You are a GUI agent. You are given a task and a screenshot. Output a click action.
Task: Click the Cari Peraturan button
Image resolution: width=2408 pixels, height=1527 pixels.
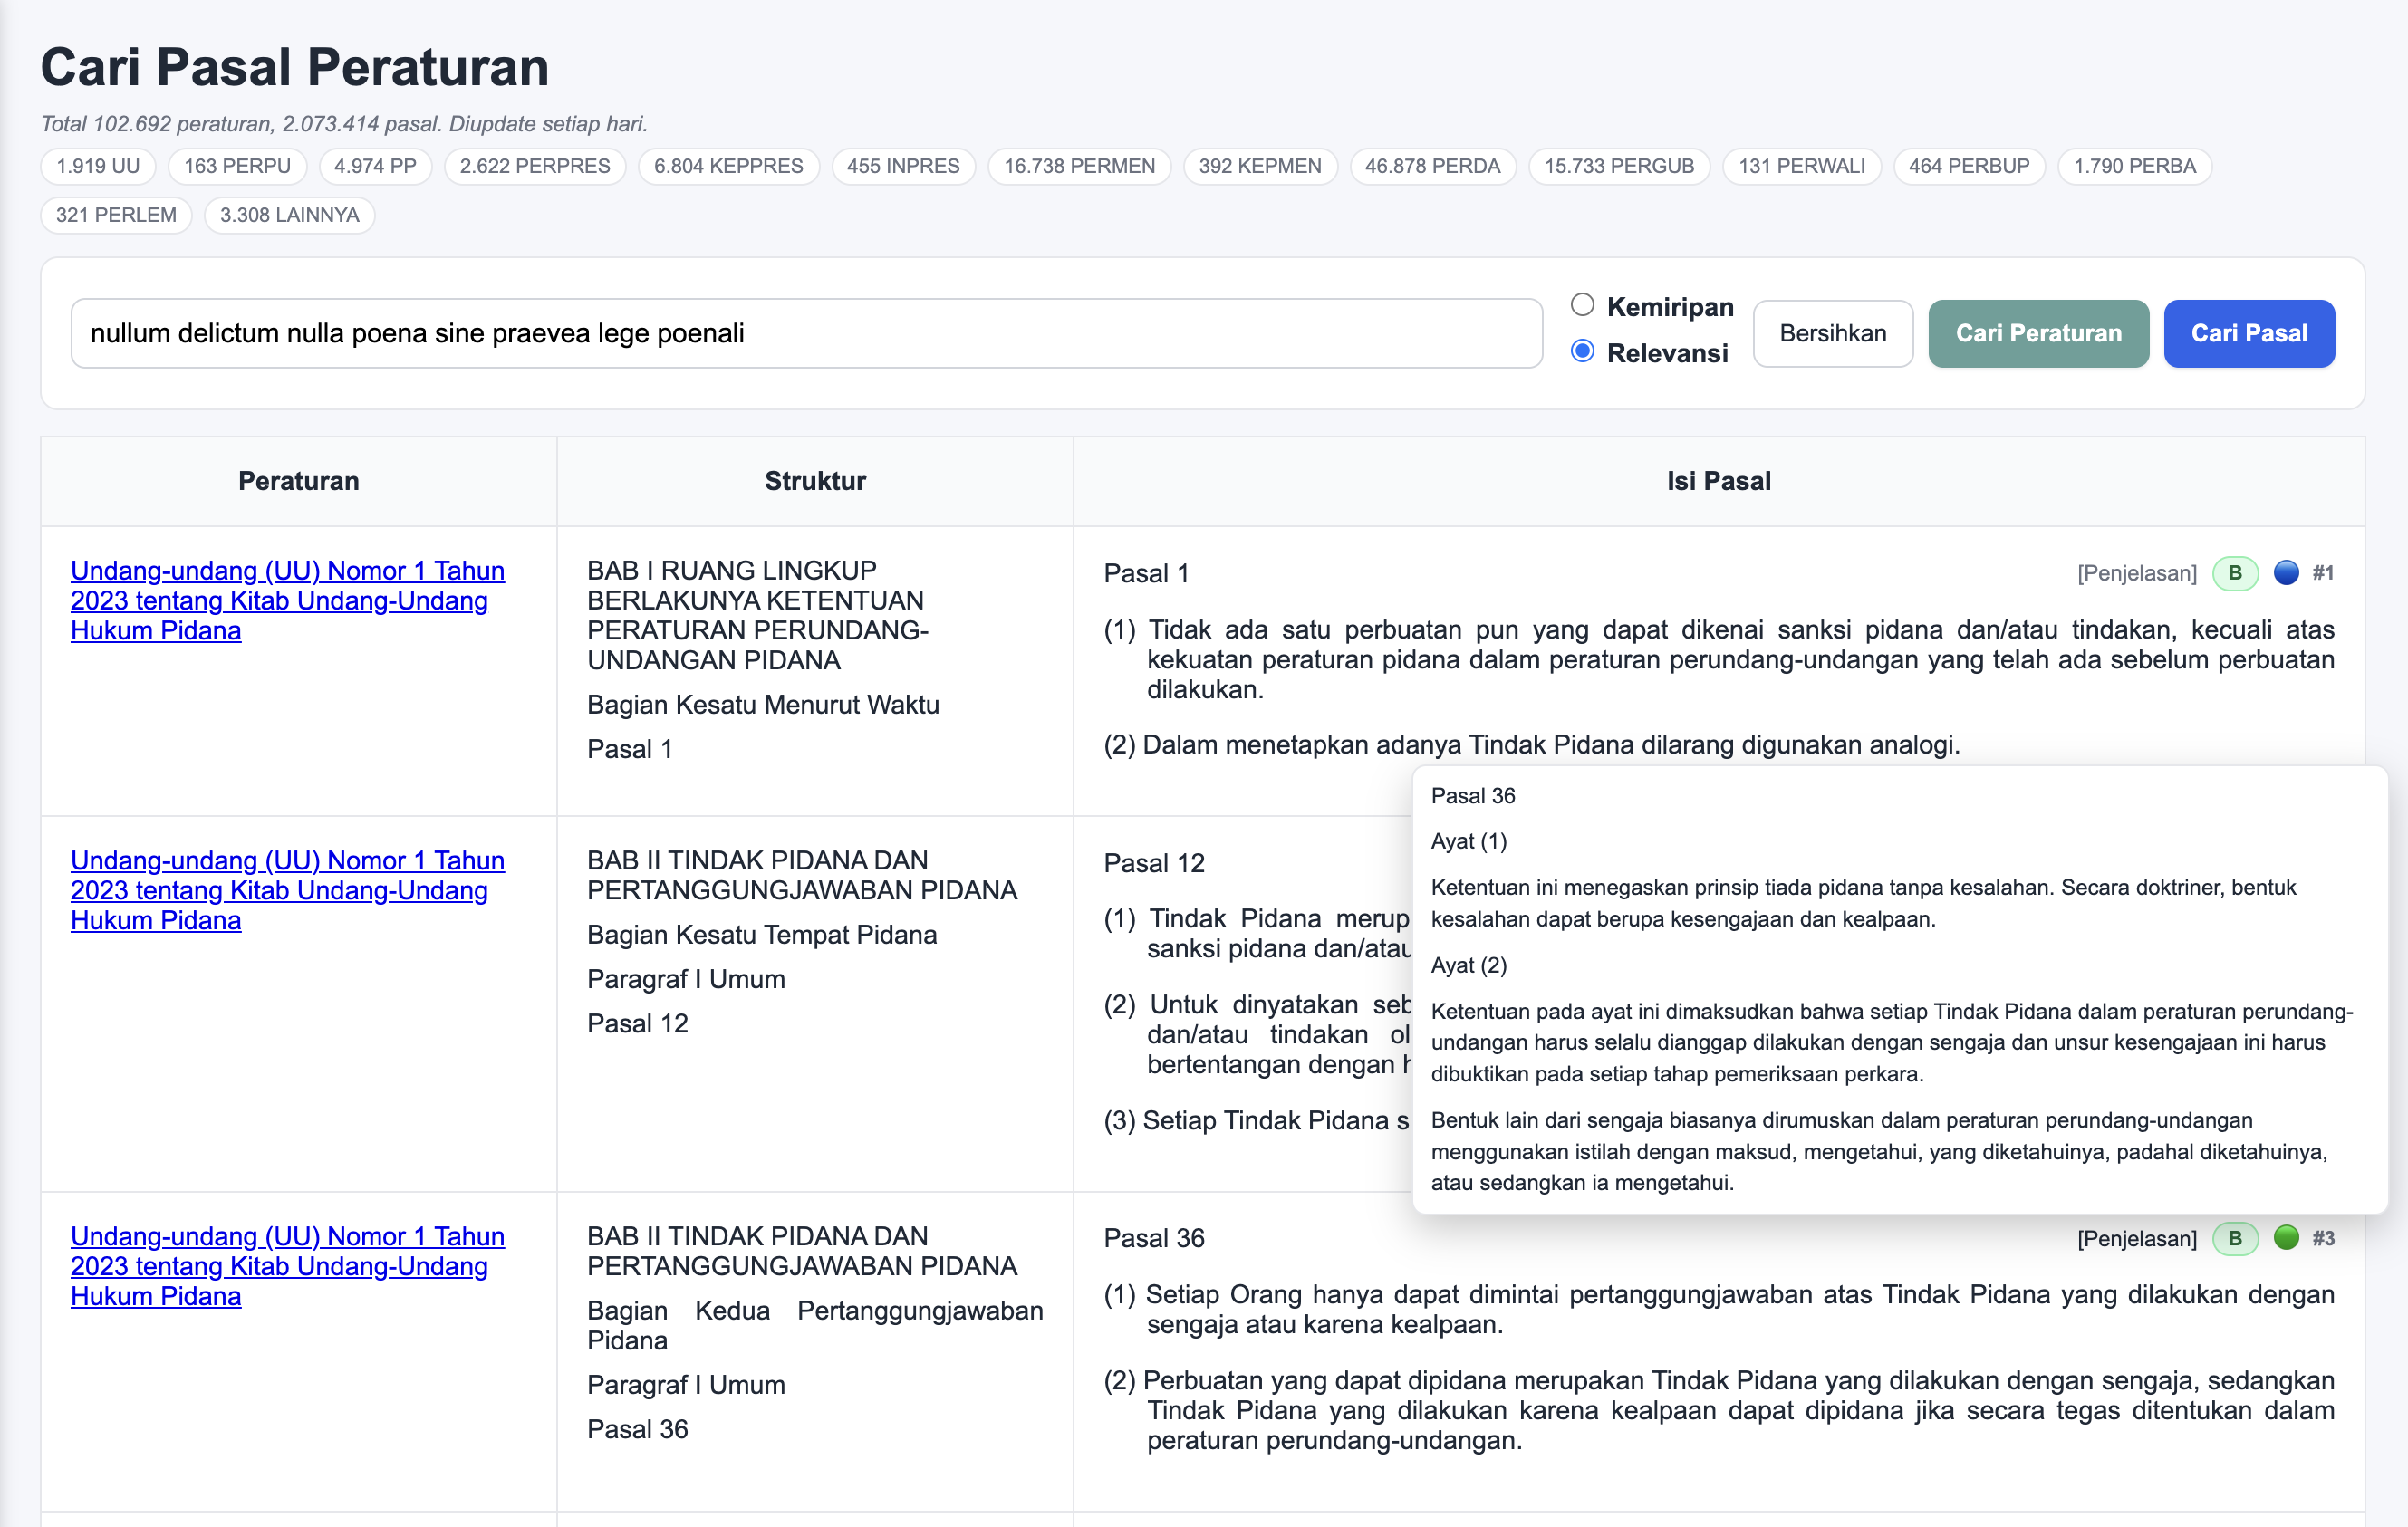click(x=2038, y=333)
